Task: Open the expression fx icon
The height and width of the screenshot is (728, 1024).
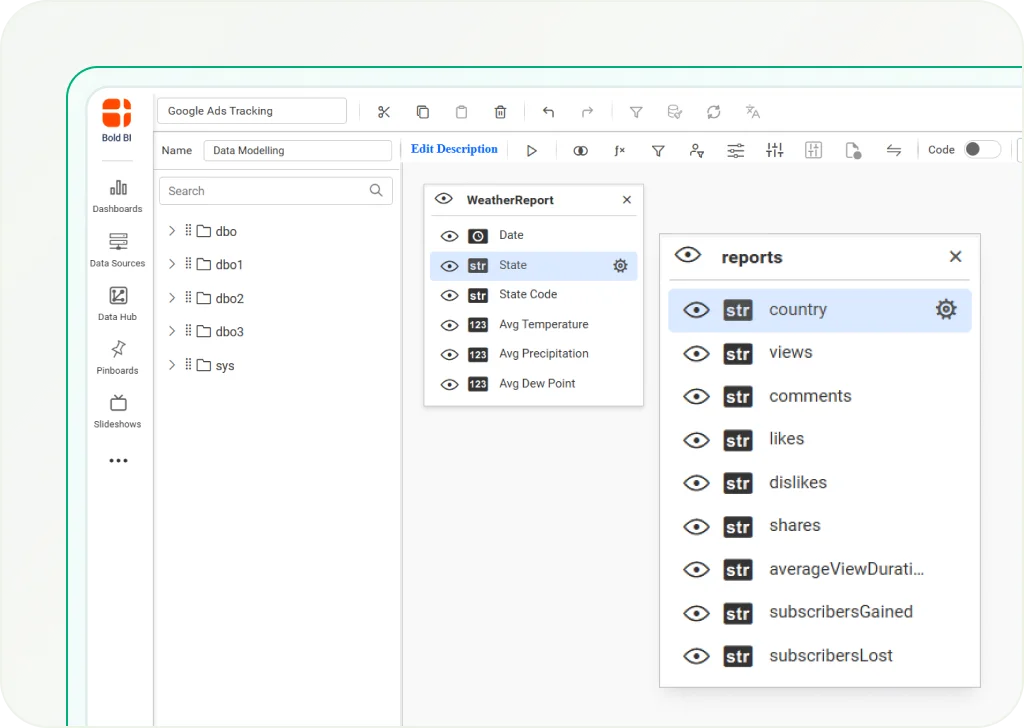Action: click(x=619, y=150)
